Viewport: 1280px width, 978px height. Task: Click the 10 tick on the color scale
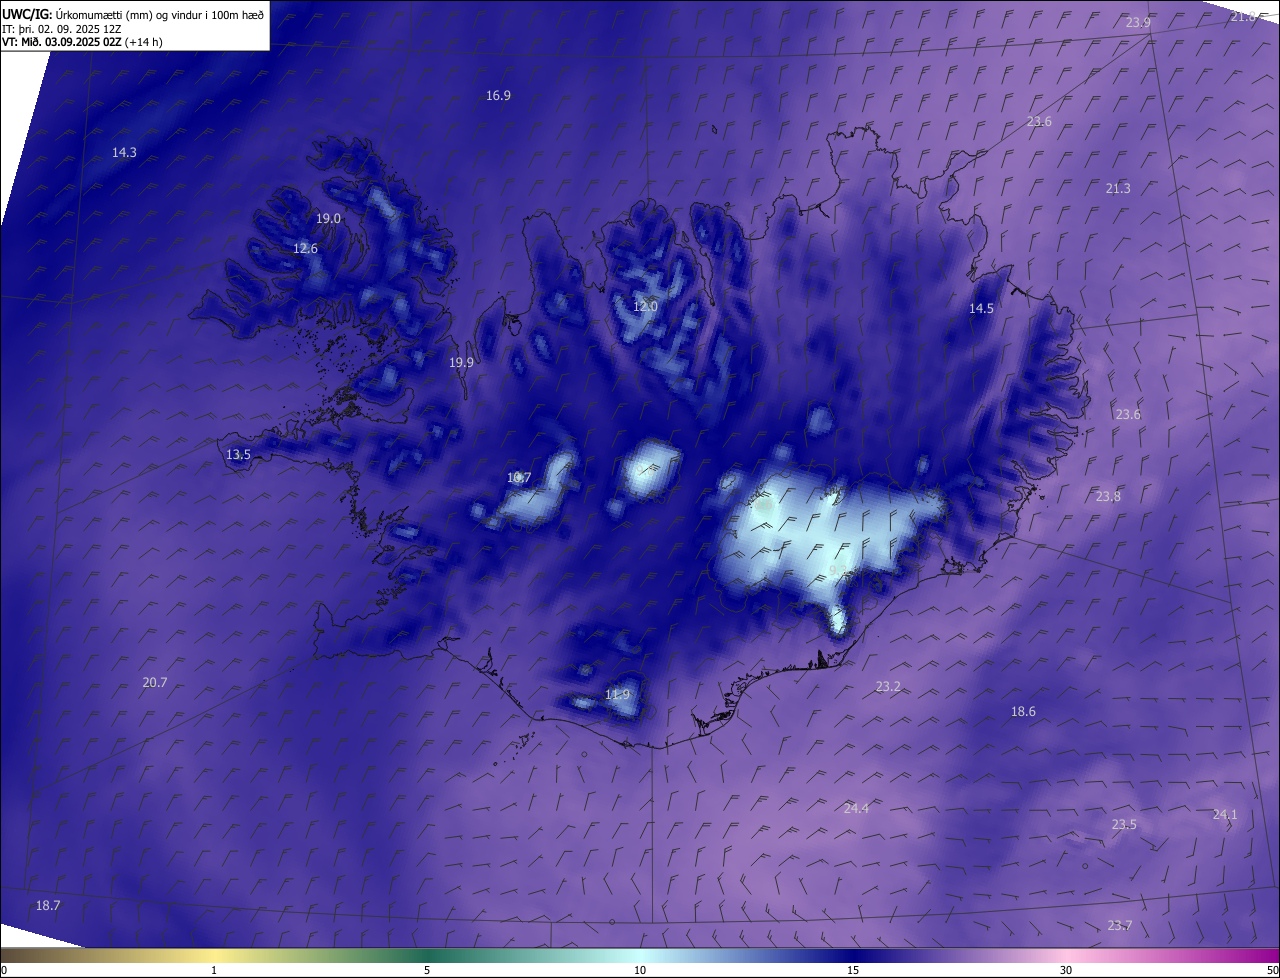point(640,971)
